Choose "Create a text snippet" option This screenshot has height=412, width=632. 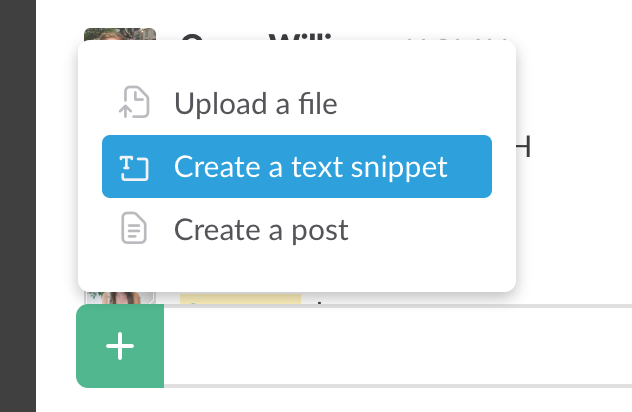click(x=310, y=167)
